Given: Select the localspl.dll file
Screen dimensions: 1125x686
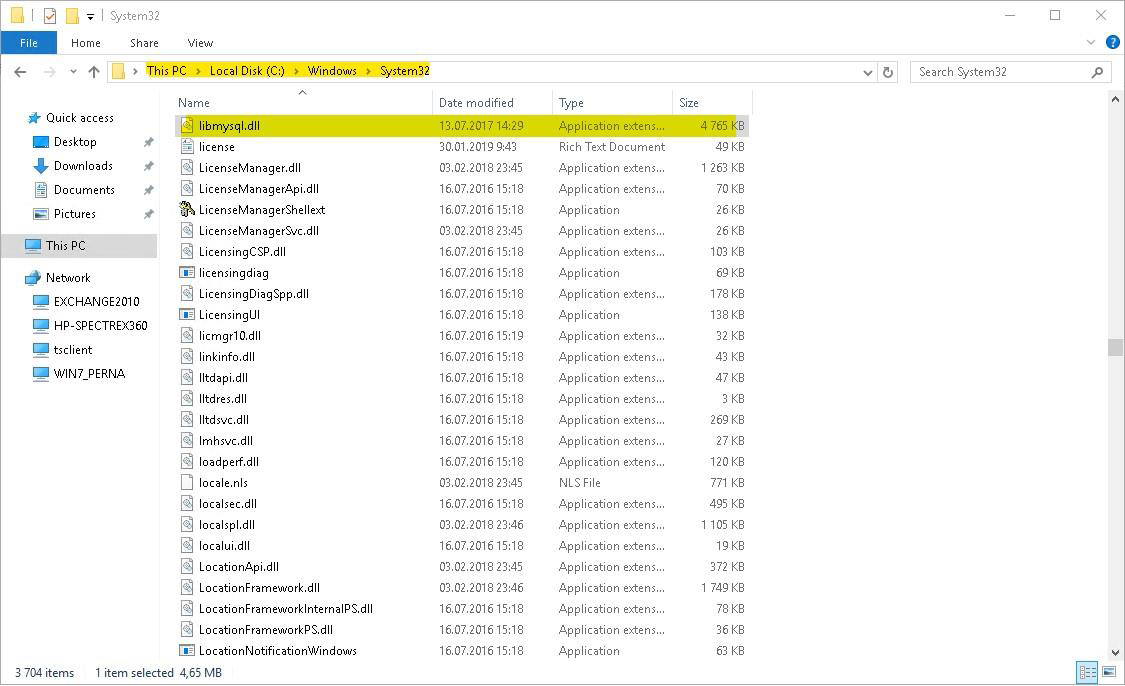Looking at the screenshot, I should [227, 525].
